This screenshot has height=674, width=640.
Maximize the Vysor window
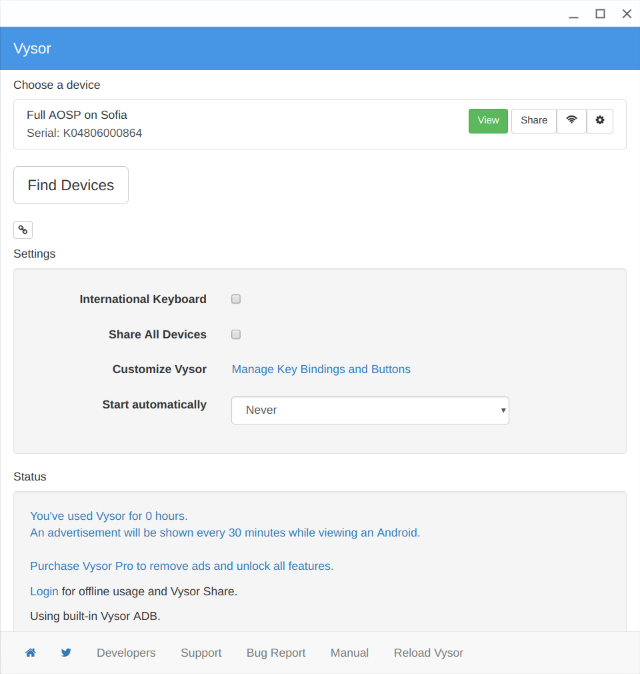point(600,14)
